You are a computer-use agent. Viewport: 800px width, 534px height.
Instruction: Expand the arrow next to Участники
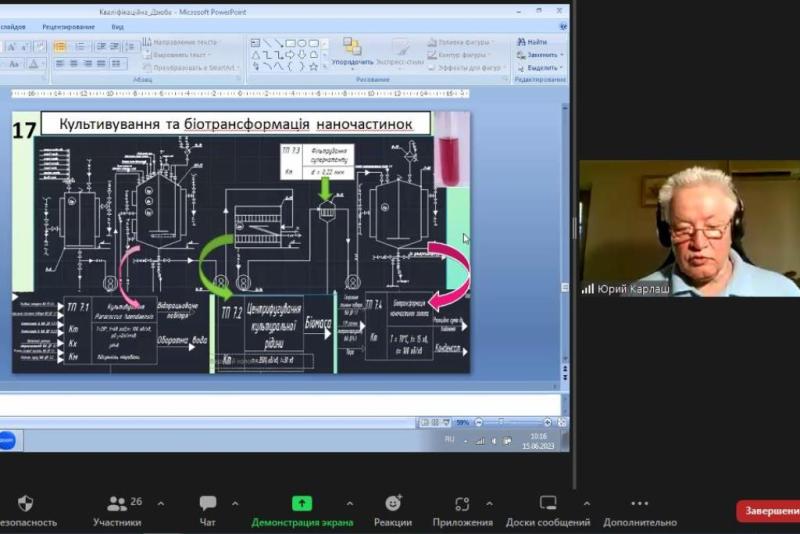[160, 503]
